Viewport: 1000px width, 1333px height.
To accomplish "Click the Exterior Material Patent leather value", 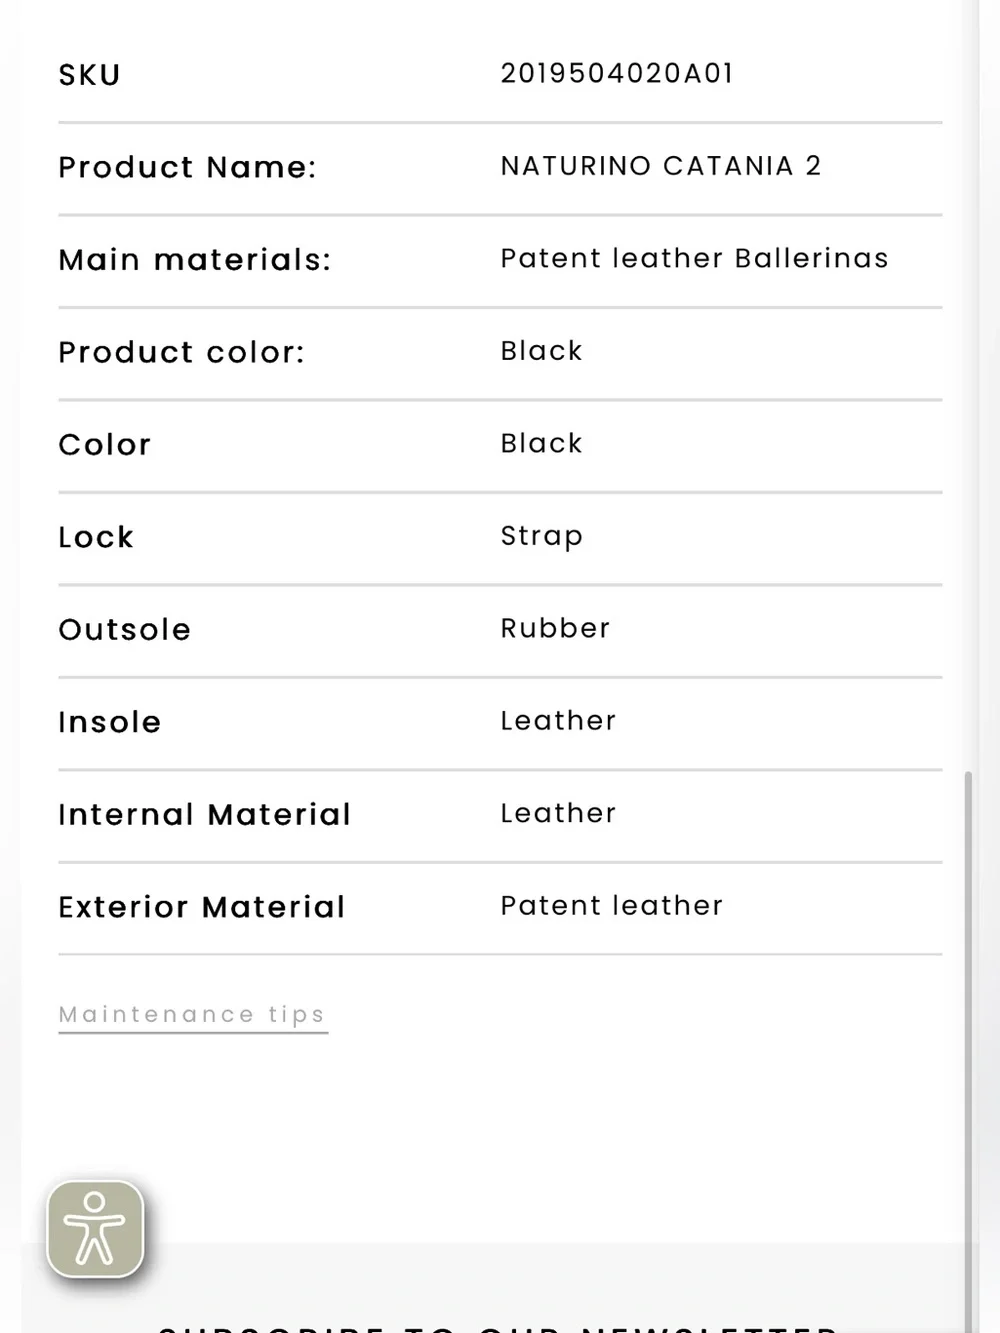I will point(611,906).
